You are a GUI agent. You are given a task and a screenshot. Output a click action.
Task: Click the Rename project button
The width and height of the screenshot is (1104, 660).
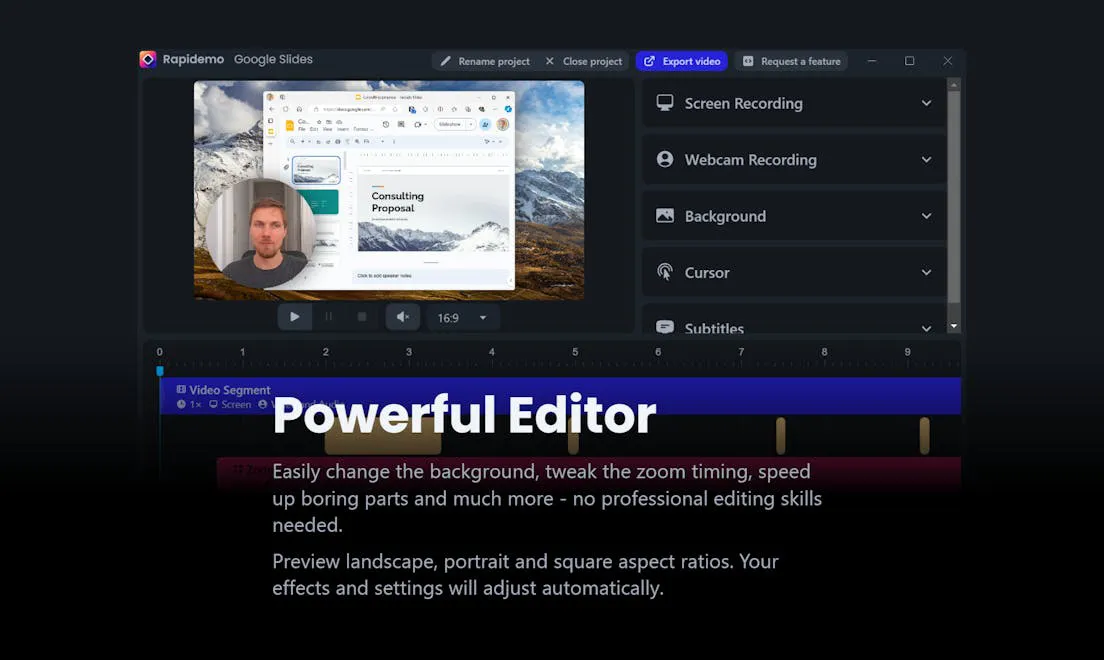pos(485,61)
